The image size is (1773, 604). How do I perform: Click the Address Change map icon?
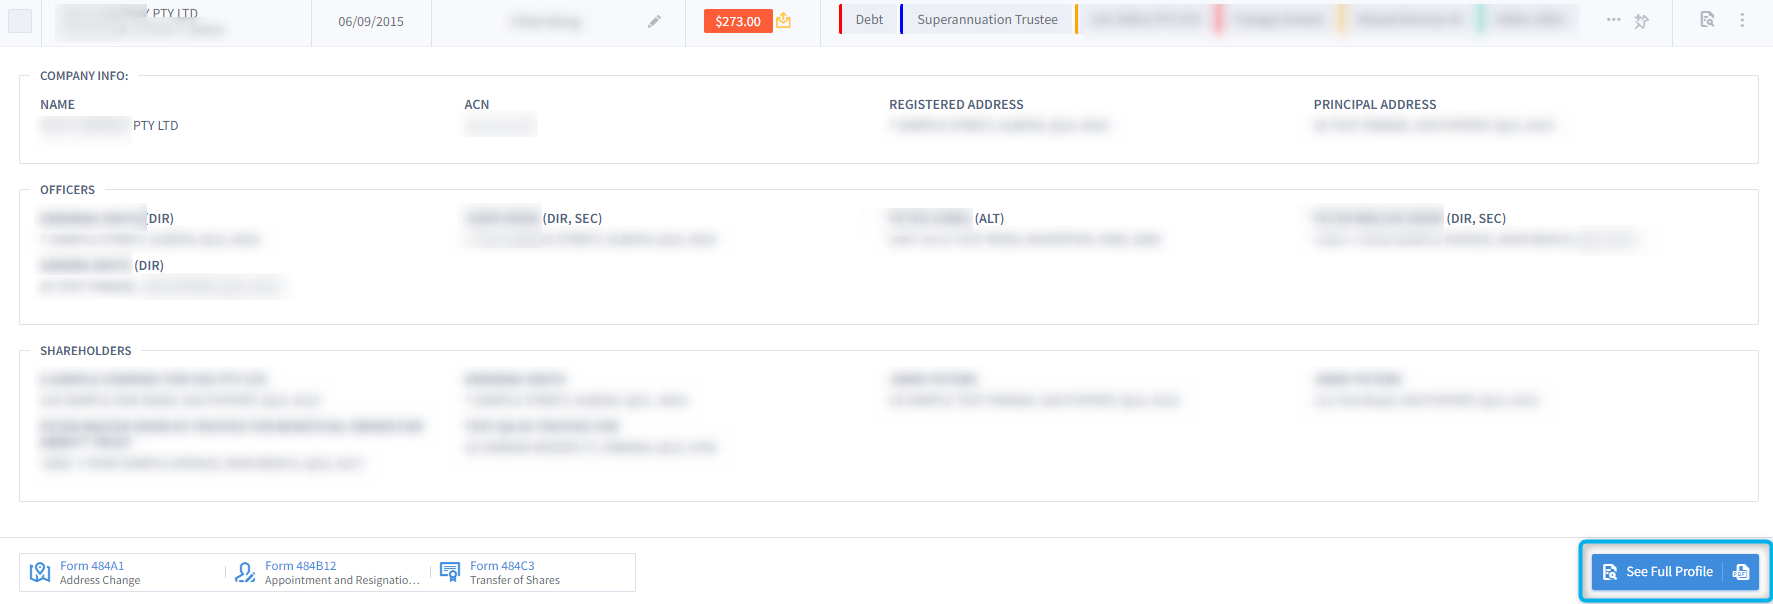click(x=40, y=572)
